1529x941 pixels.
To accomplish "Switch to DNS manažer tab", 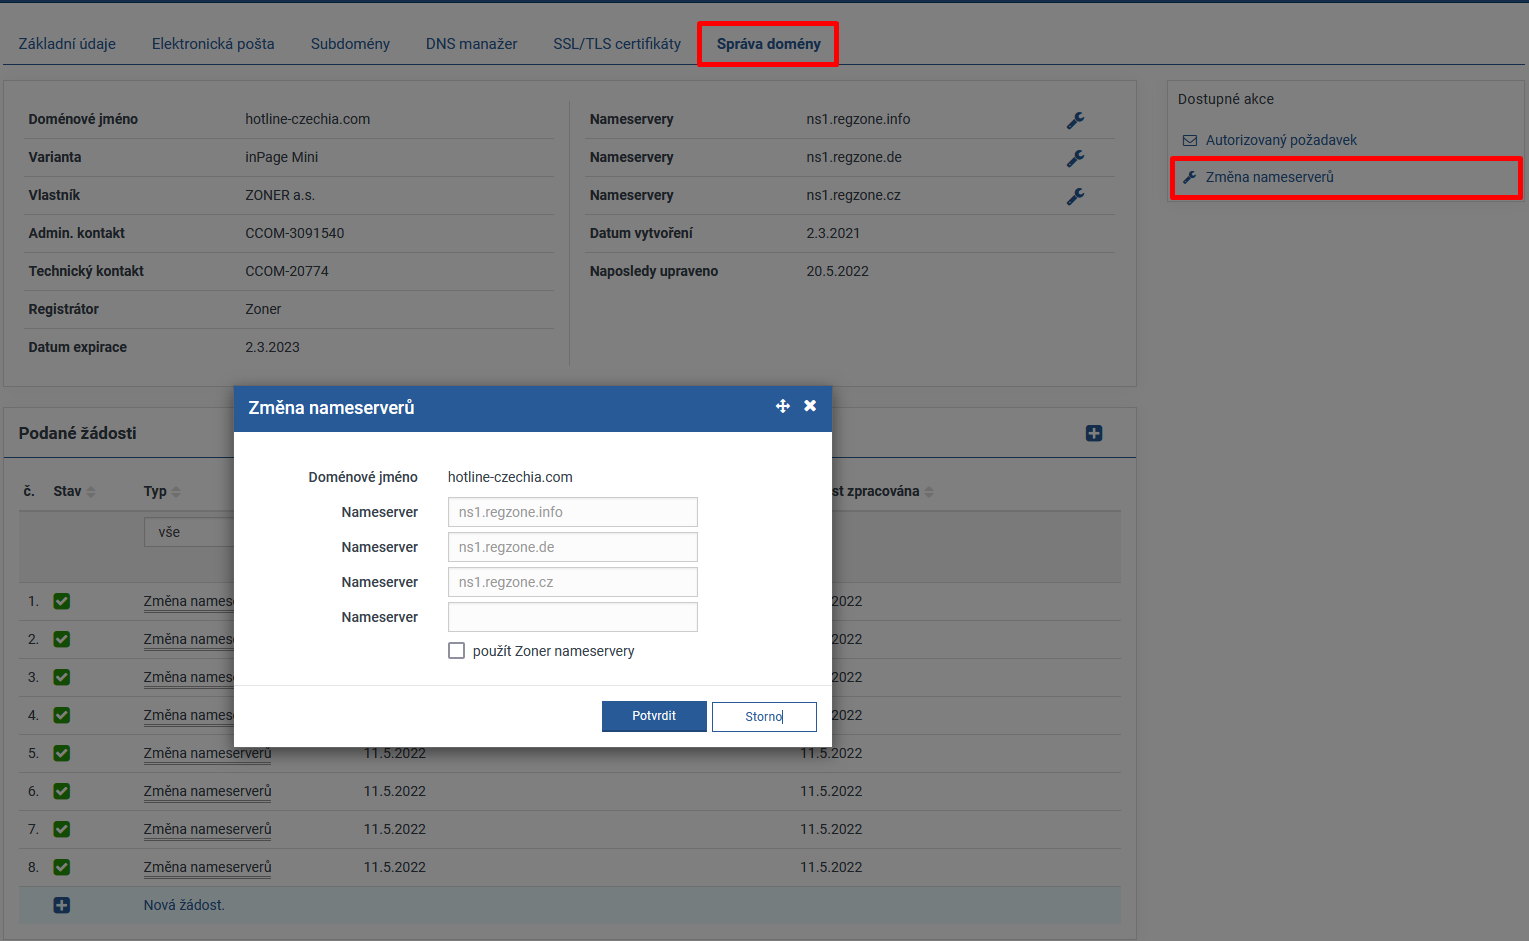I will (x=471, y=44).
